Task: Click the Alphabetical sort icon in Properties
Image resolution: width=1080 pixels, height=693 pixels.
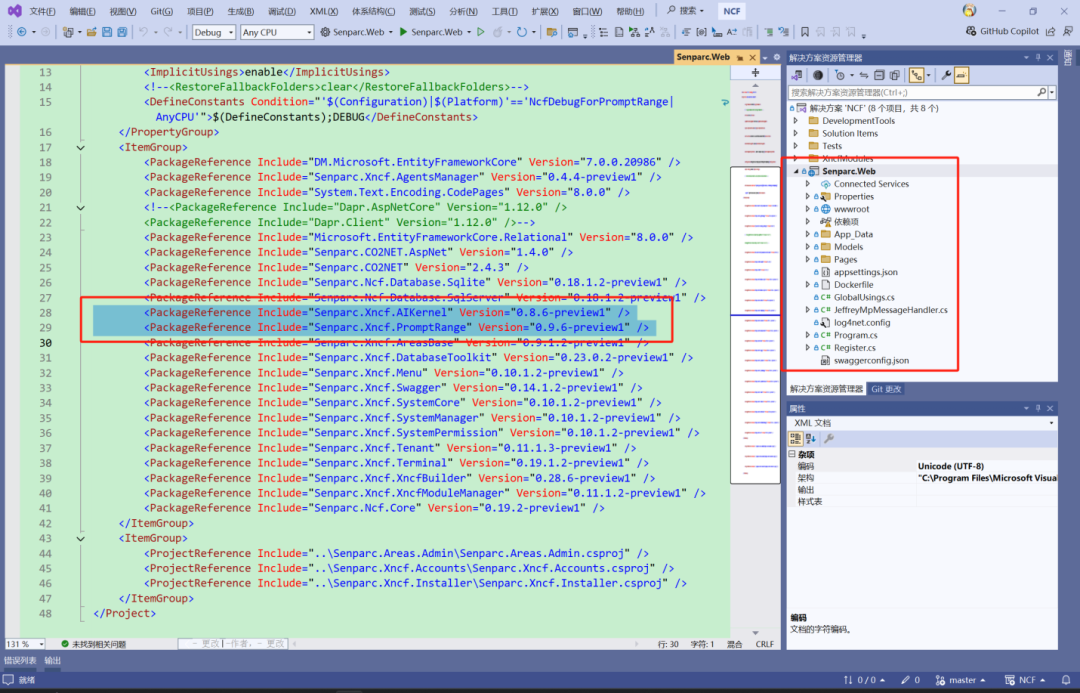Action: 811,439
